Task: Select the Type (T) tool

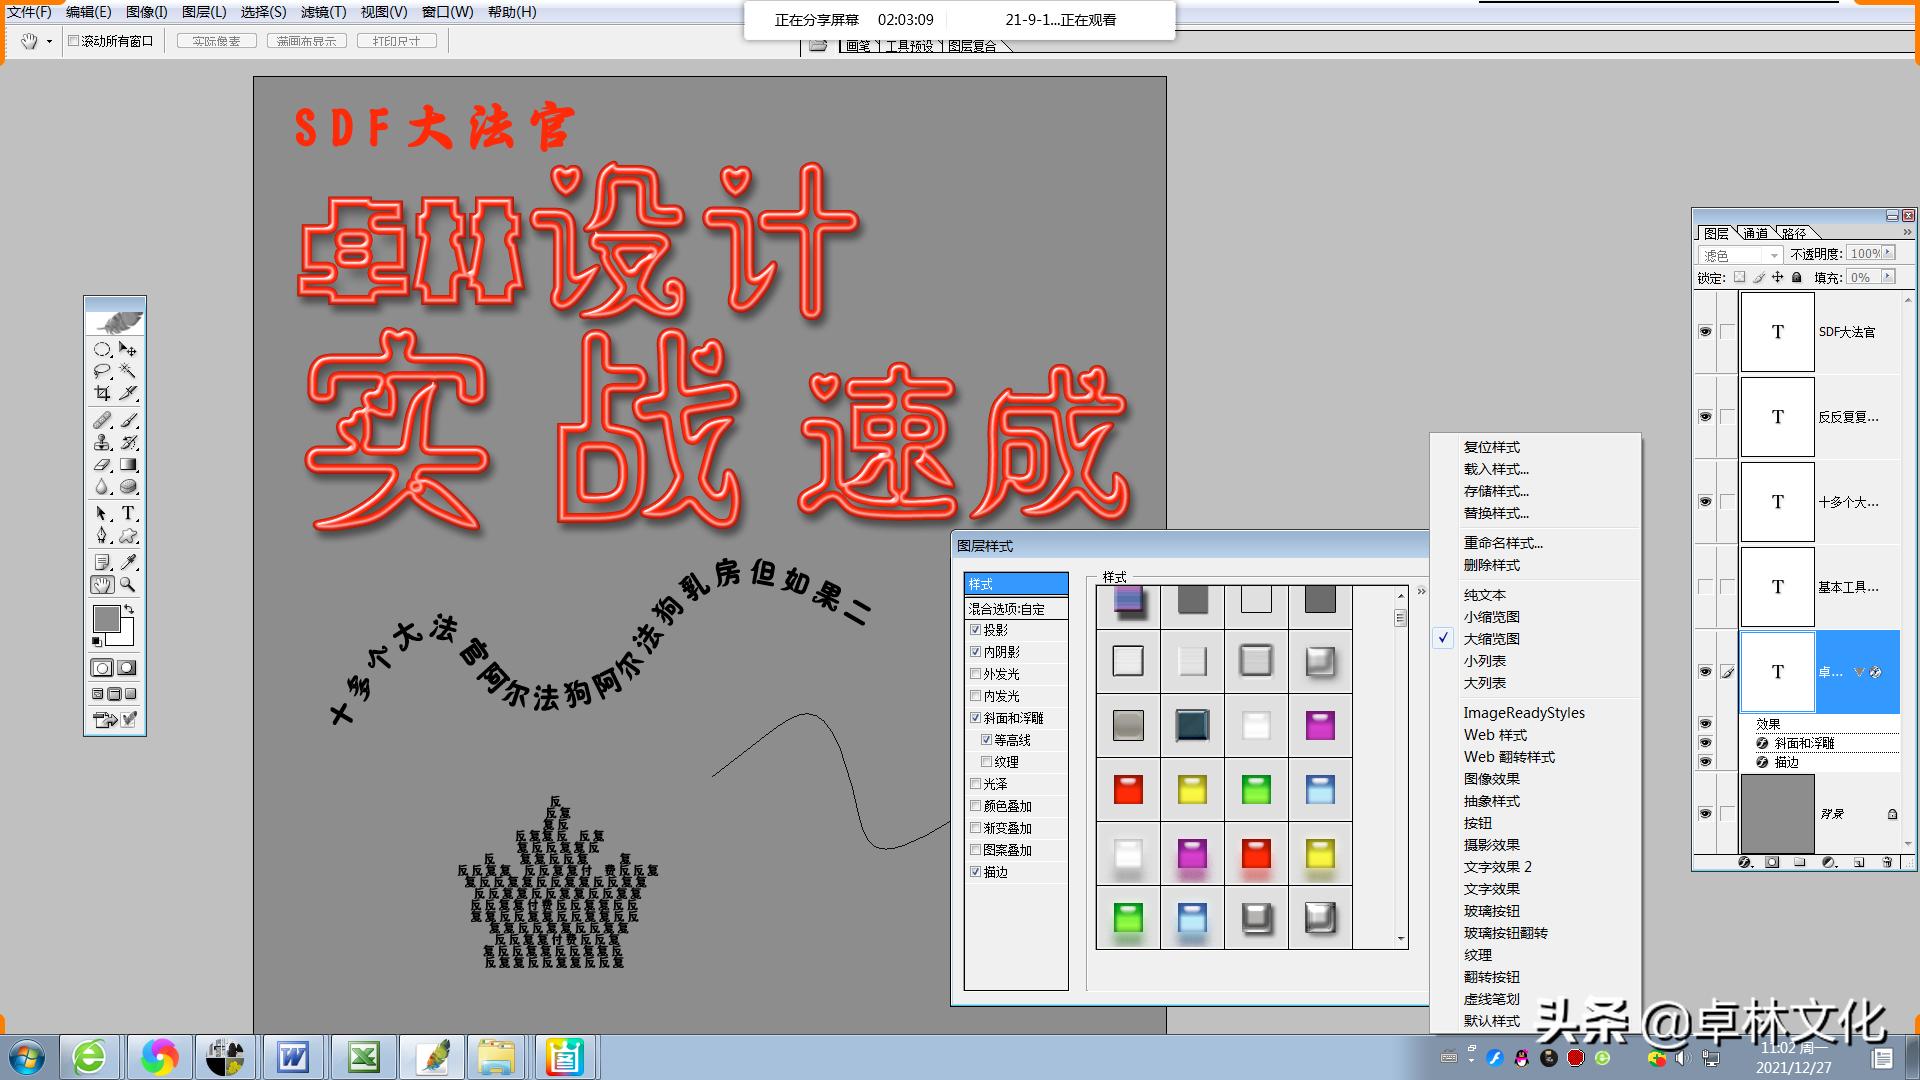Action: coord(128,513)
